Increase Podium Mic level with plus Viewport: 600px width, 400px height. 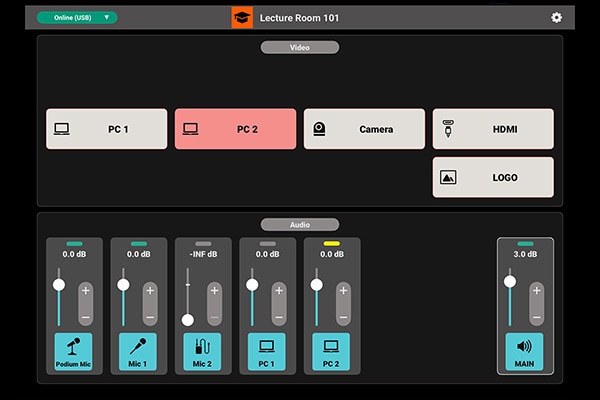86,290
